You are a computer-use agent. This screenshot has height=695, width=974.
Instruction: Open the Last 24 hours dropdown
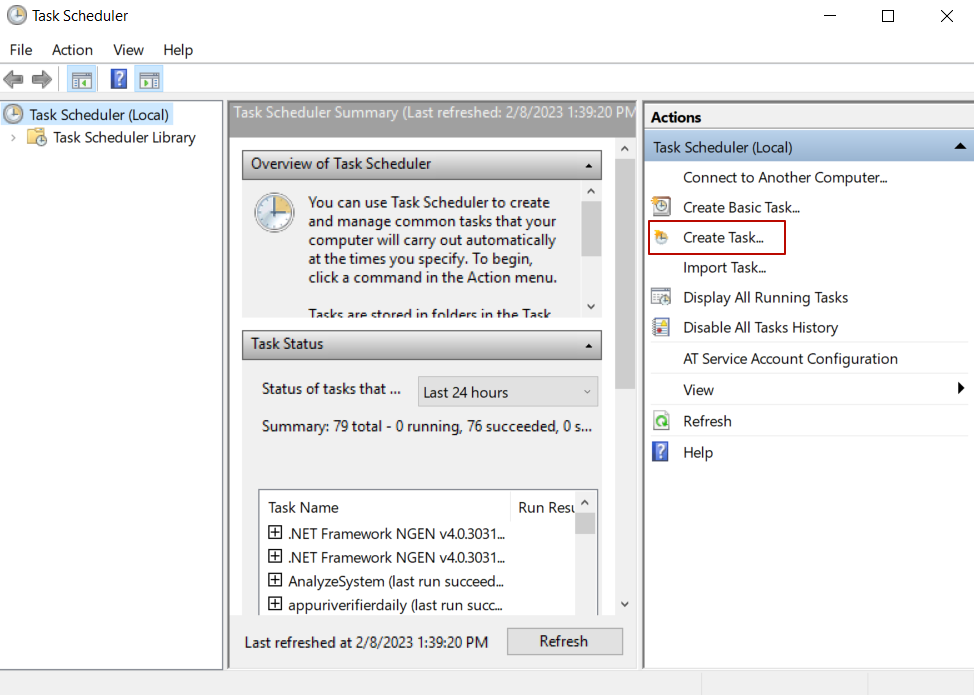coord(506,392)
